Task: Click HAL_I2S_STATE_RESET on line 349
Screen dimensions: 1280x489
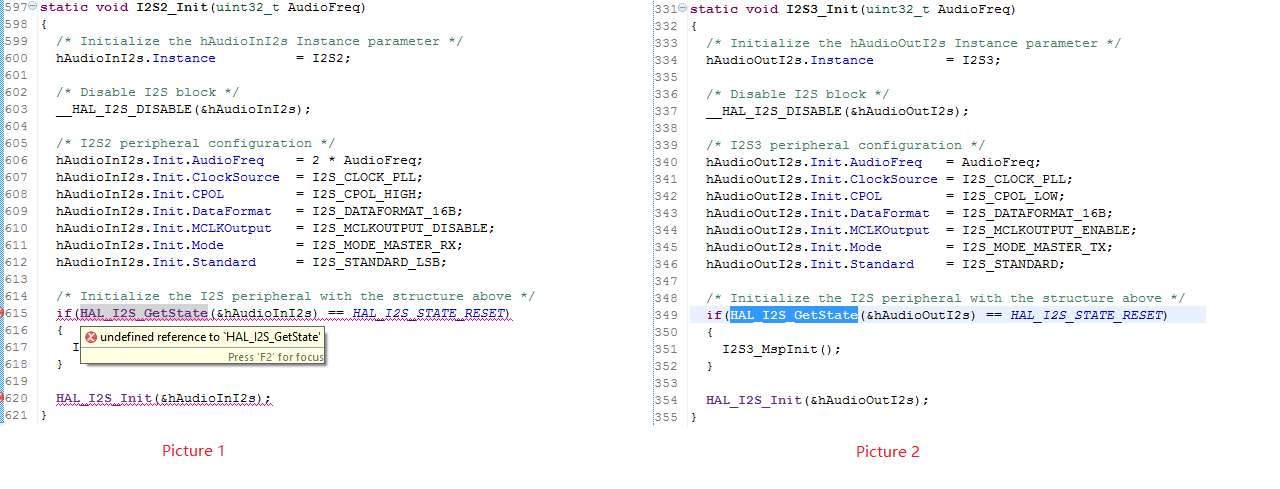Action: tap(1087, 316)
